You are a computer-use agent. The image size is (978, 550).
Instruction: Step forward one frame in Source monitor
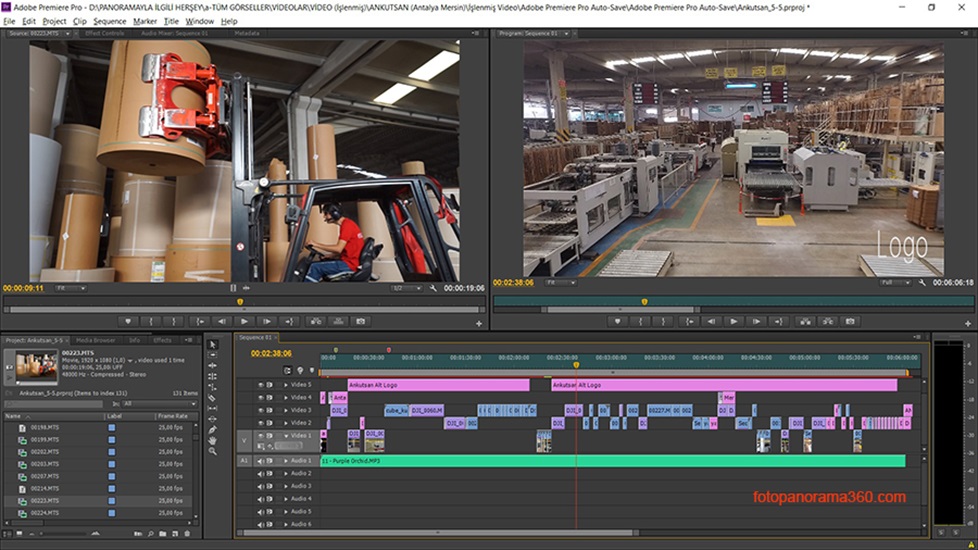[266, 322]
